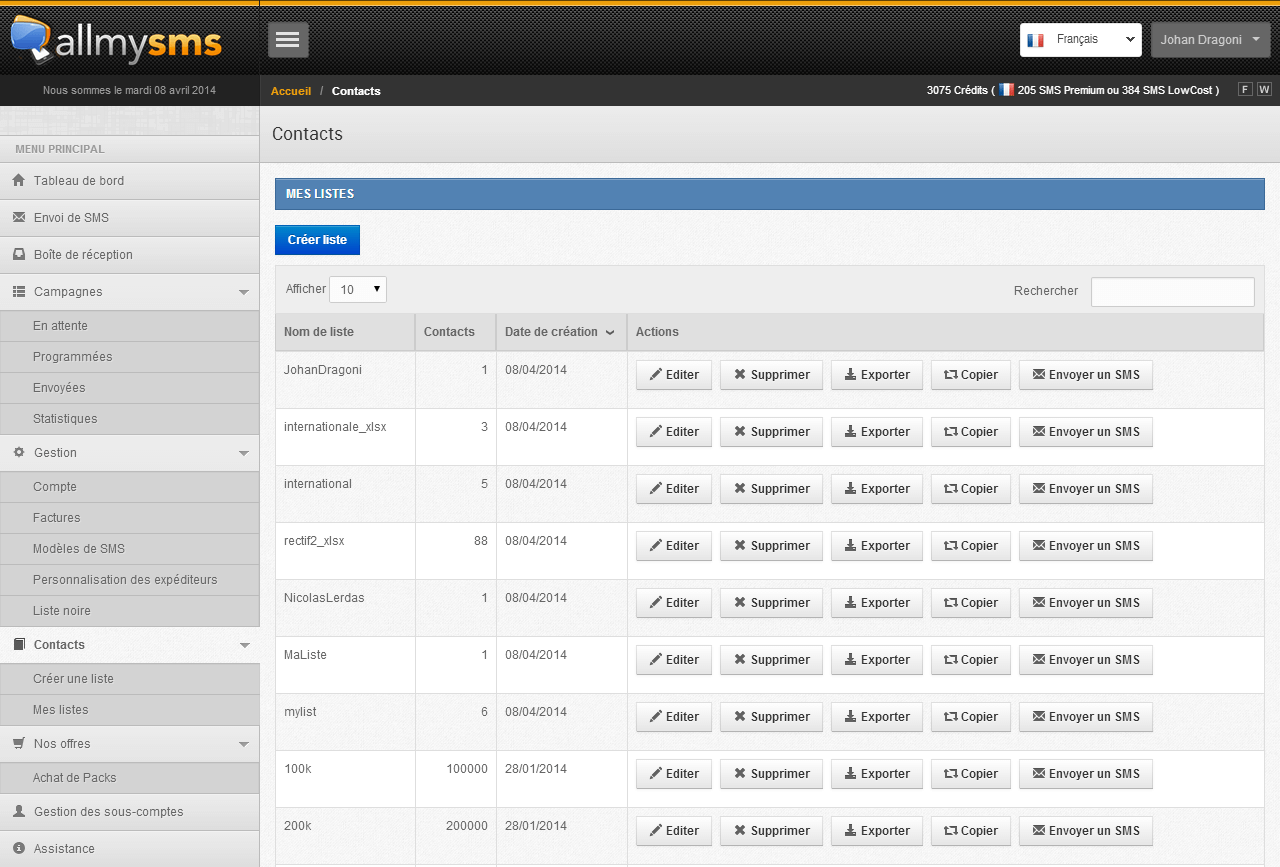Delete the internationale_xlsx list
The image size is (1280, 867).
771,432
